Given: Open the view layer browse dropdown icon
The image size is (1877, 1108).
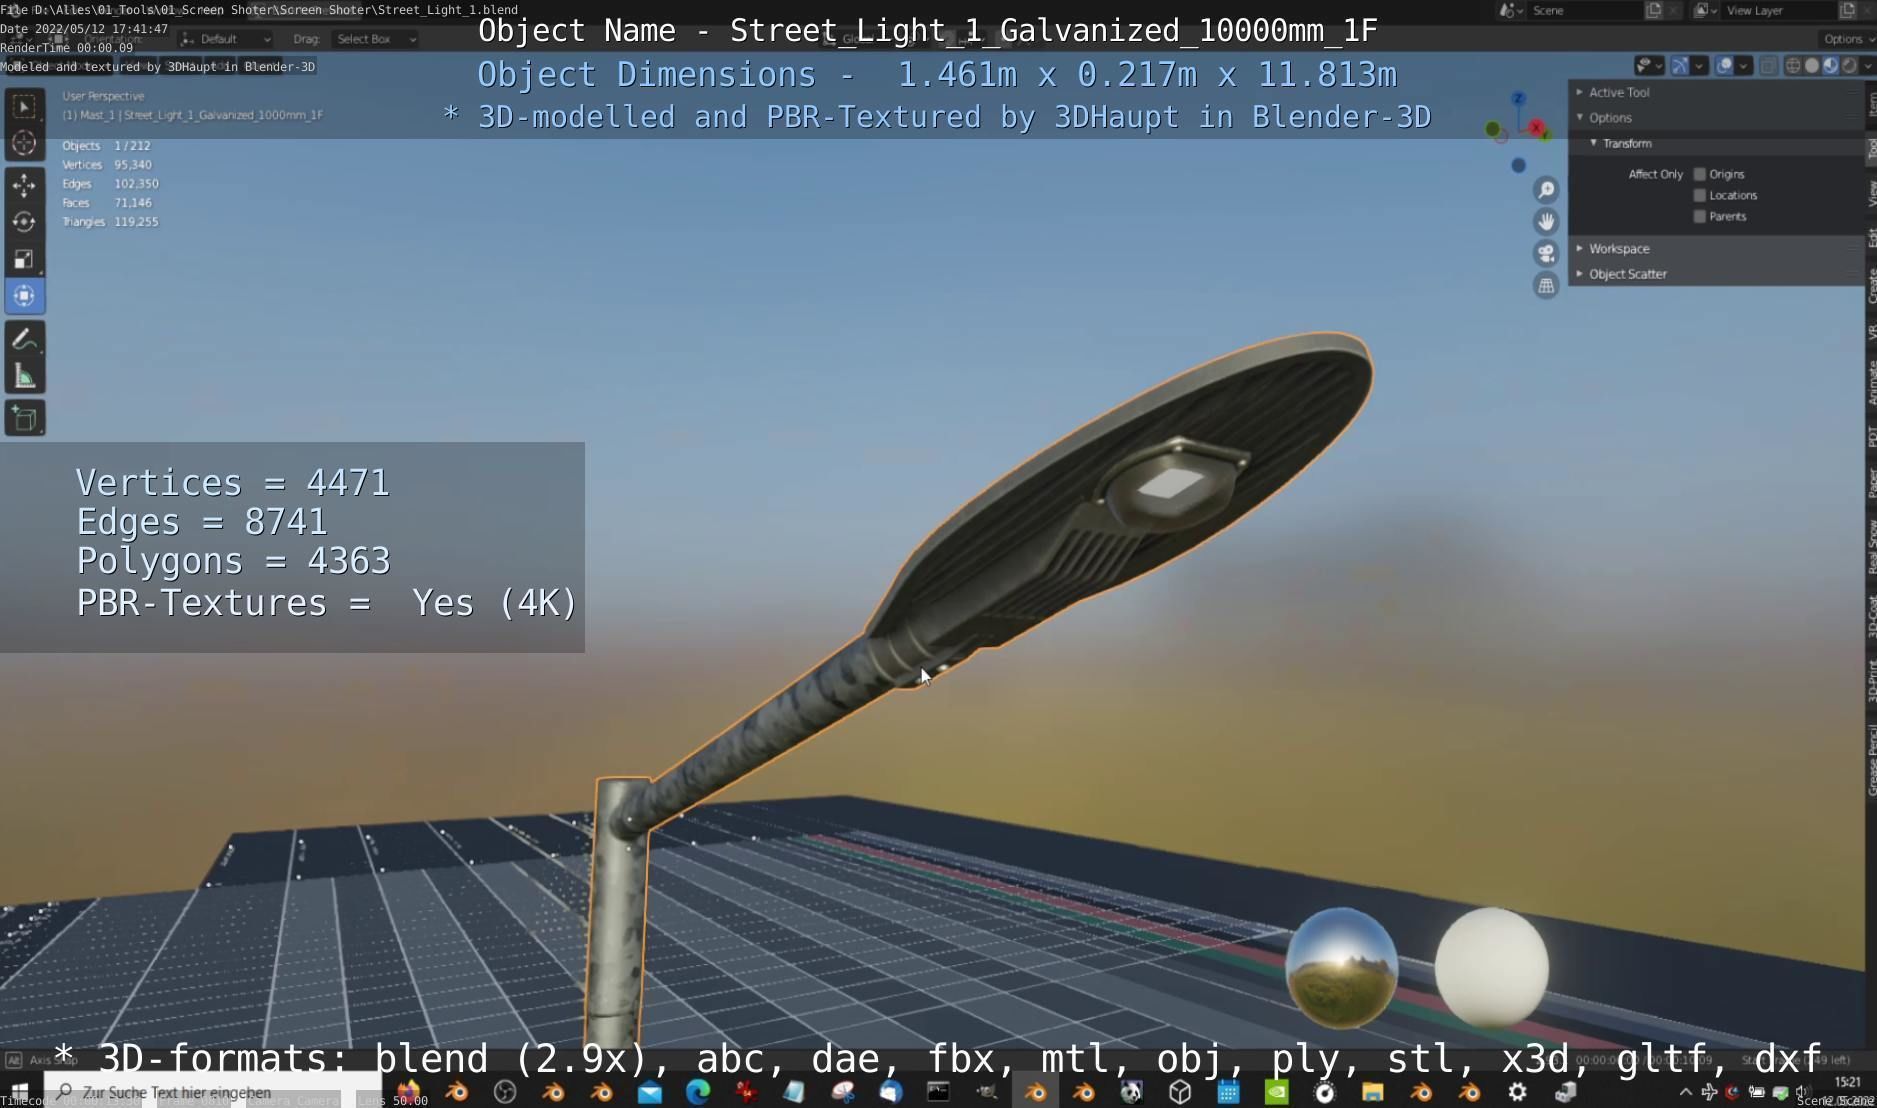Looking at the screenshot, I should pos(1706,10).
